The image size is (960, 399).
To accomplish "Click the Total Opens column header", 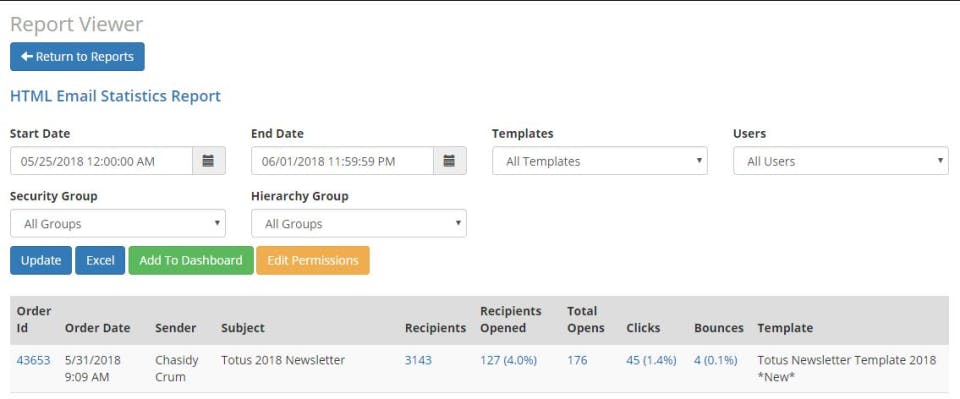I will [585, 319].
